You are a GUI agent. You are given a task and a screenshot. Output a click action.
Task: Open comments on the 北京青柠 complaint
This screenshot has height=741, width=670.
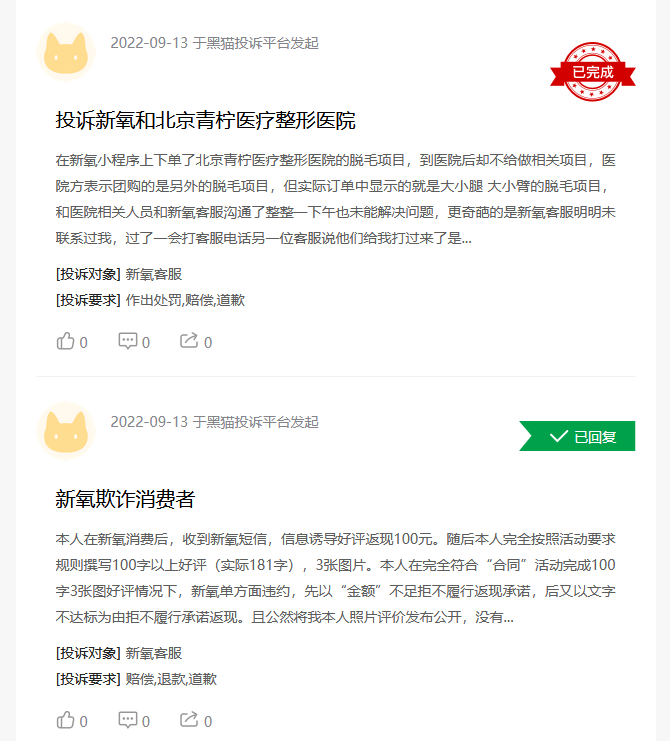[x=134, y=341]
